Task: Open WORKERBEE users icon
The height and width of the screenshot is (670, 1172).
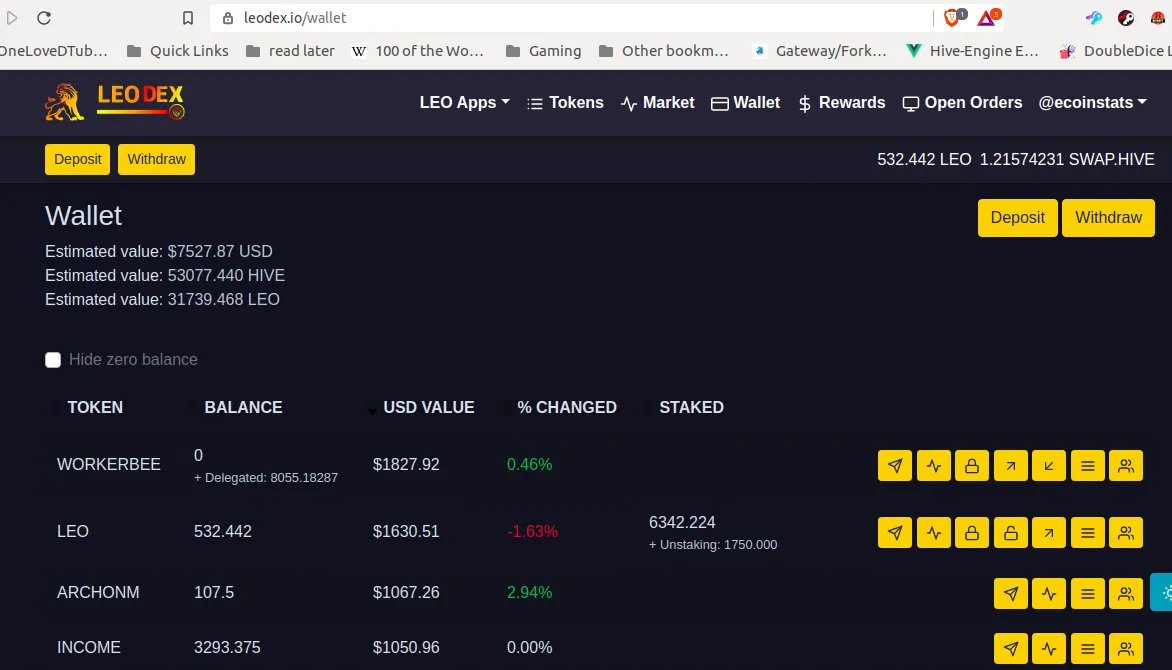Action: [x=1126, y=466]
